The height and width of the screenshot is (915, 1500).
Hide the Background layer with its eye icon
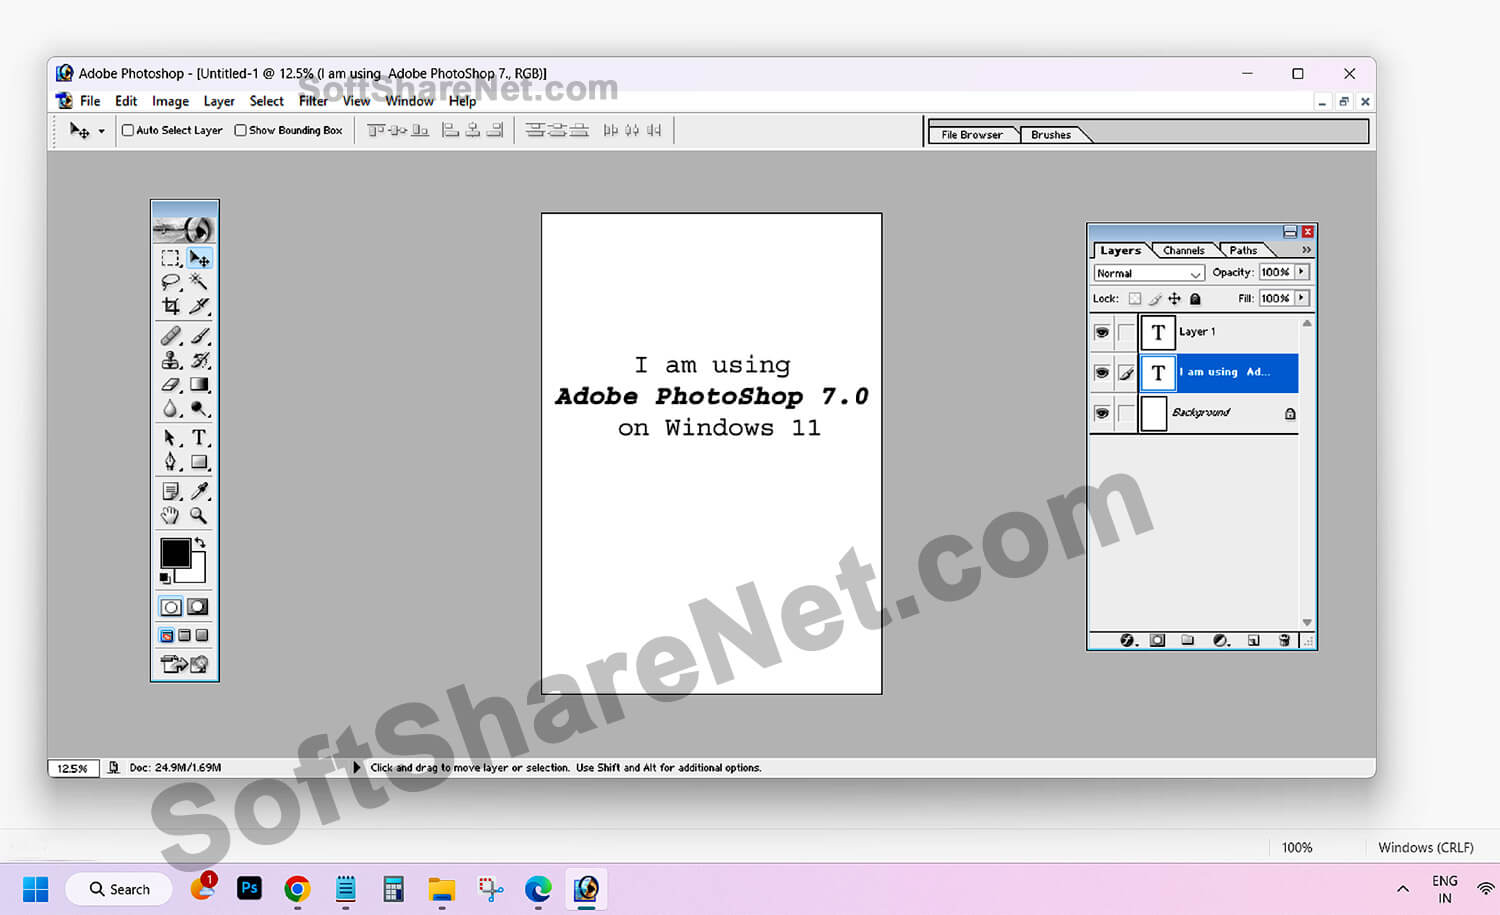tap(1102, 413)
